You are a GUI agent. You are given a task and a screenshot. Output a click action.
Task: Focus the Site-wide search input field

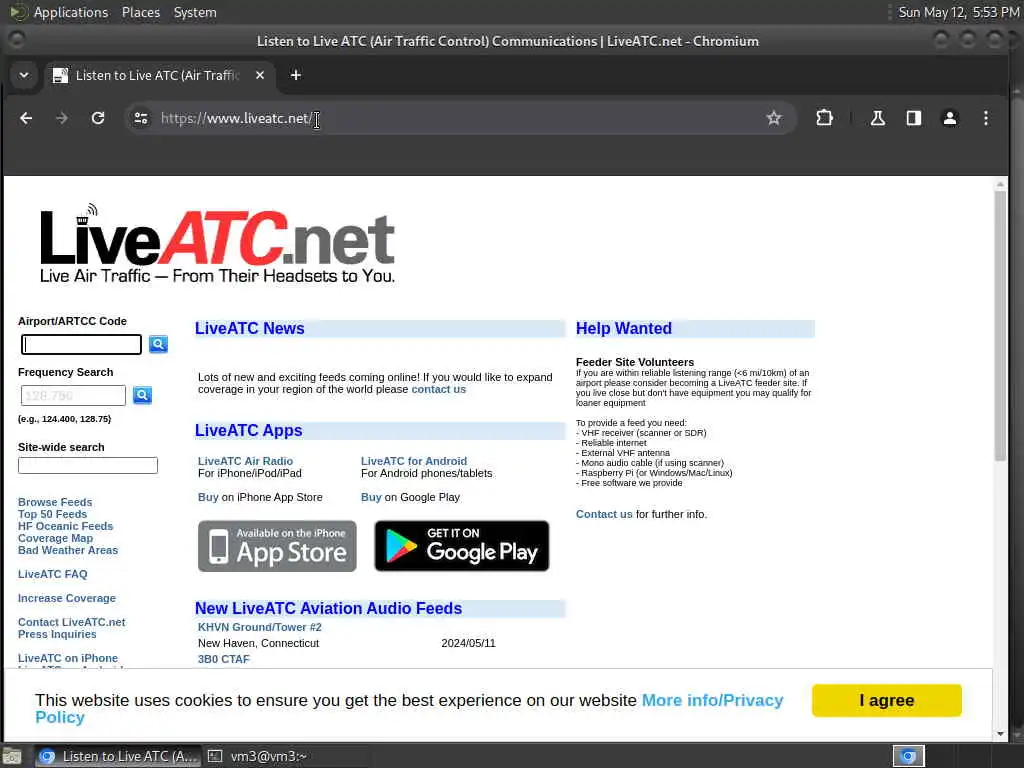click(x=88, y=466)
